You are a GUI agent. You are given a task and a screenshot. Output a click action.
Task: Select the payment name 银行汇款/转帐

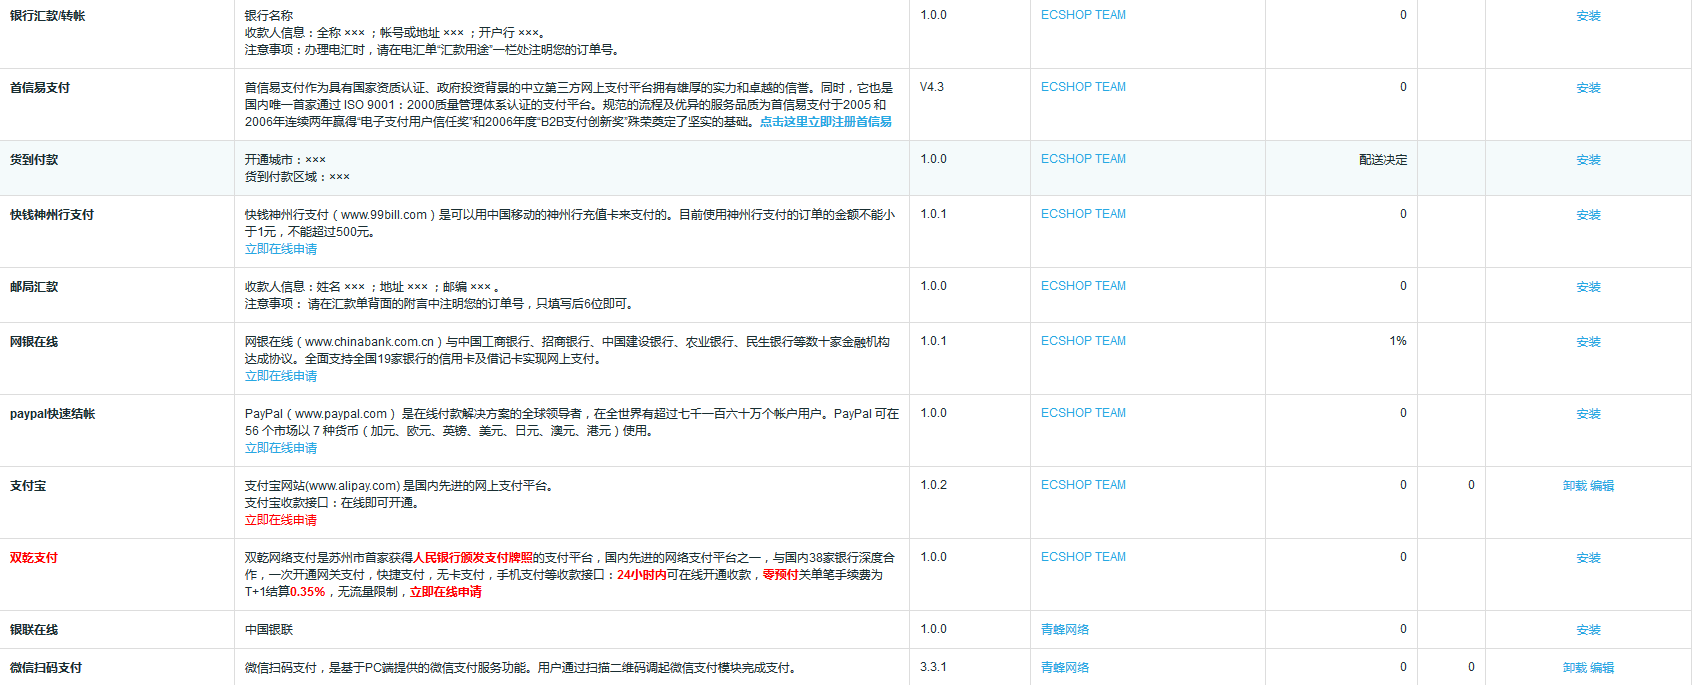tap(48, 16)
